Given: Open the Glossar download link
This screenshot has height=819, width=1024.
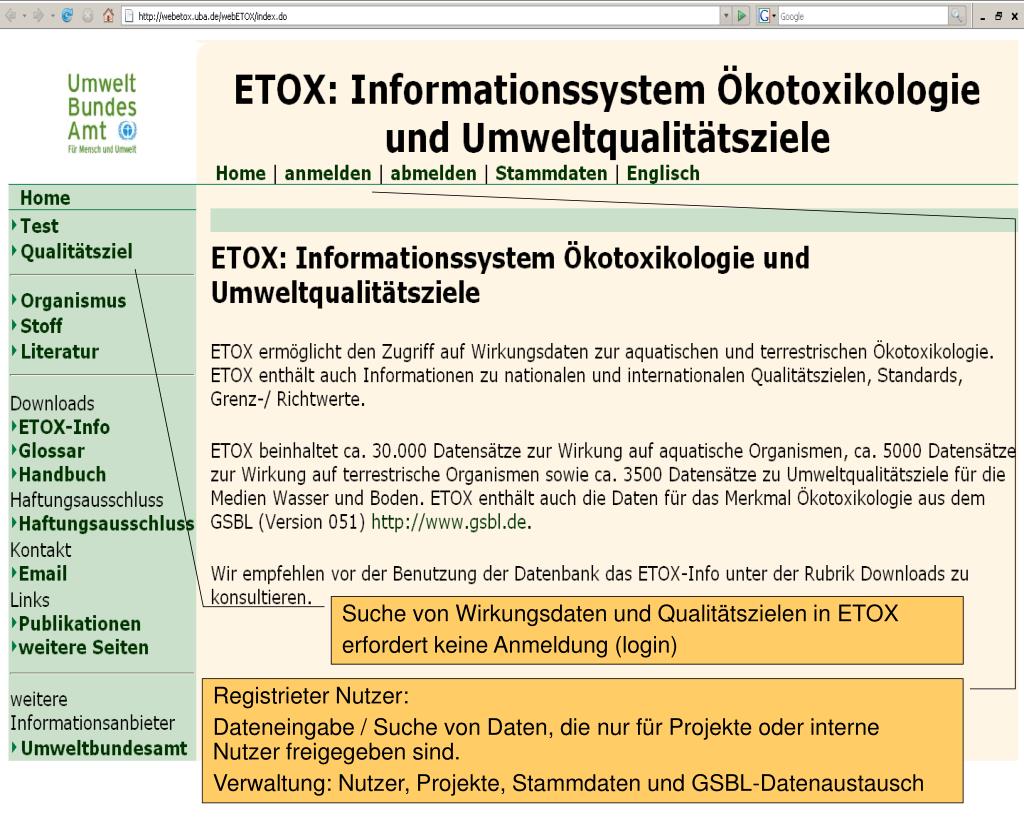Looking at the screenshot, I should [x=52, y=451].
